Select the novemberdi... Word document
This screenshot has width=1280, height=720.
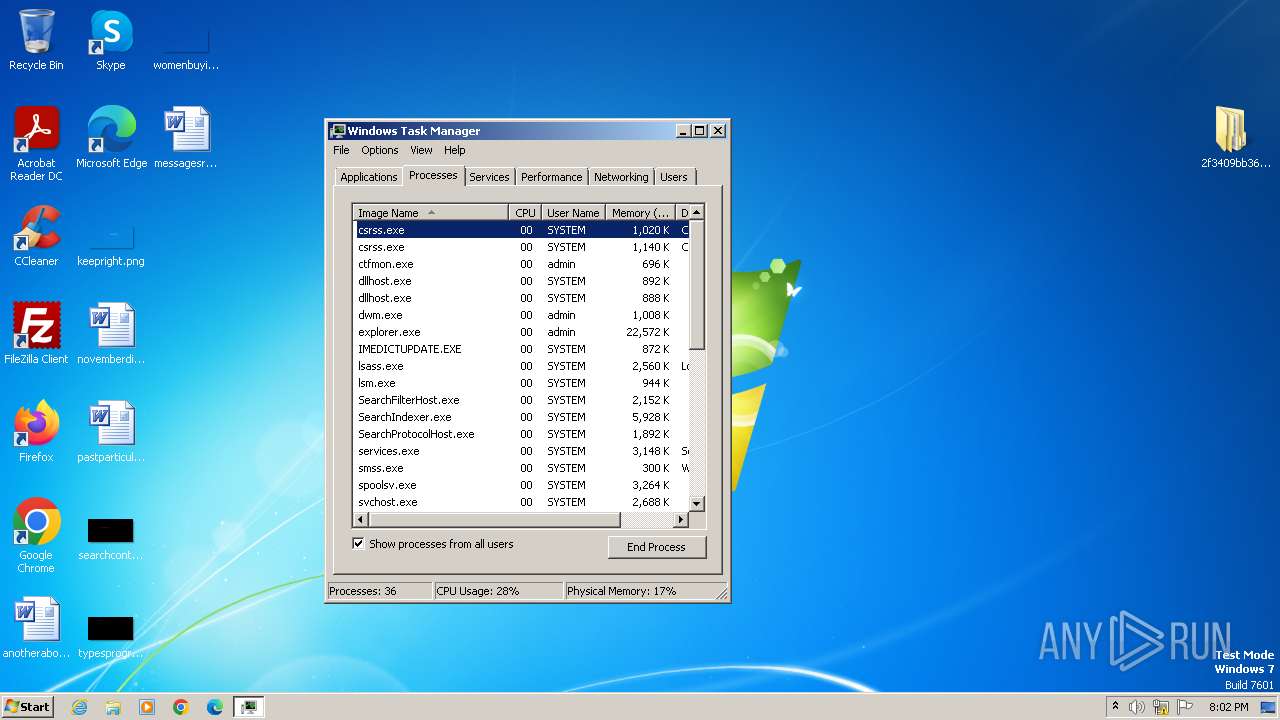coord(111,333)
